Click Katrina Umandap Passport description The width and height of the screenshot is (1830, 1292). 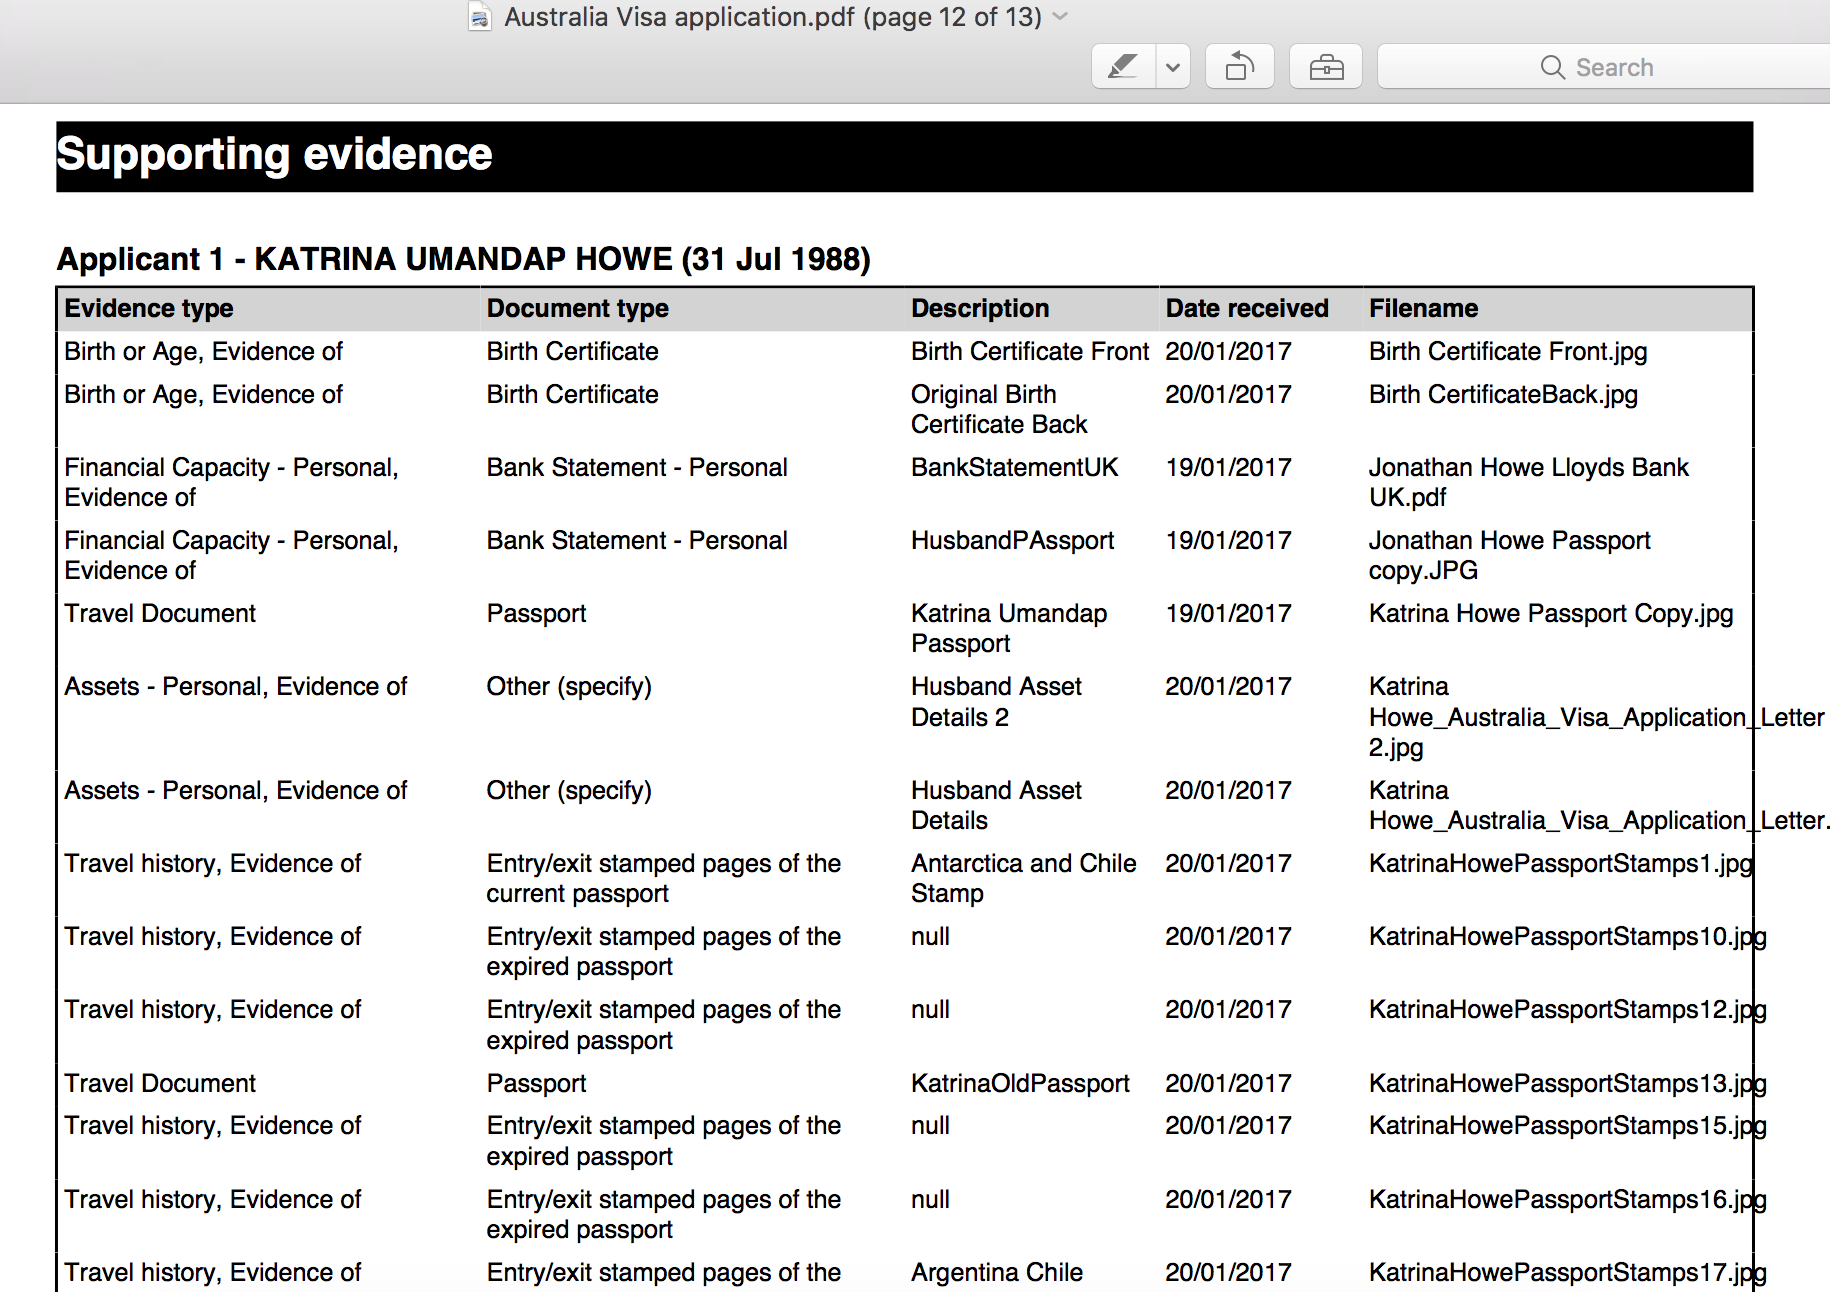pos(1009,629)
